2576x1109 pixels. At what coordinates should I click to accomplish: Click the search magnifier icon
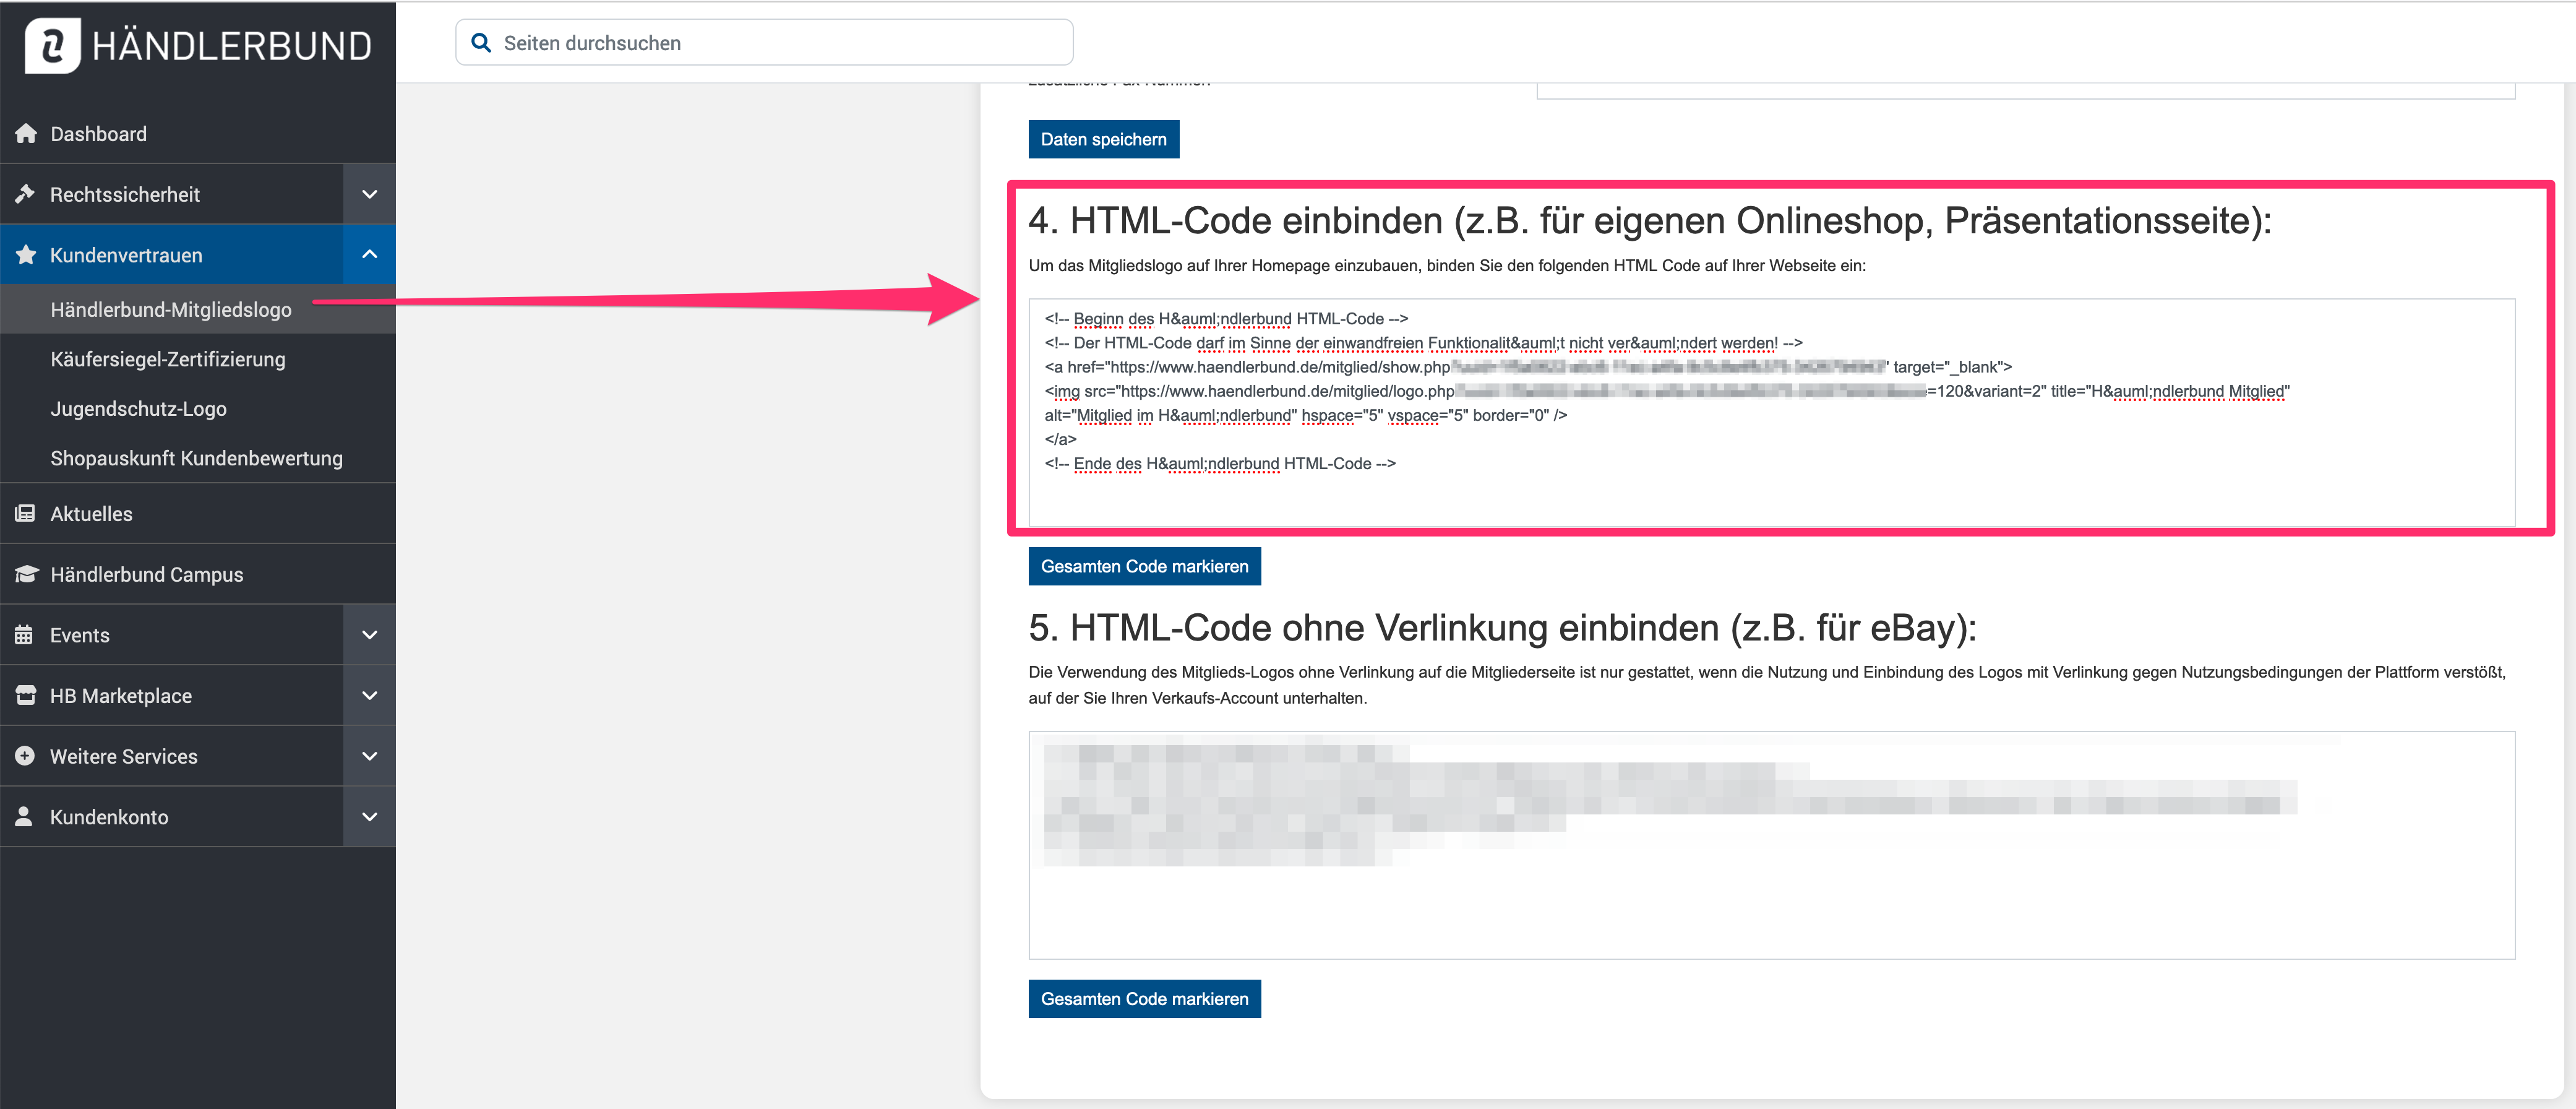481,43
